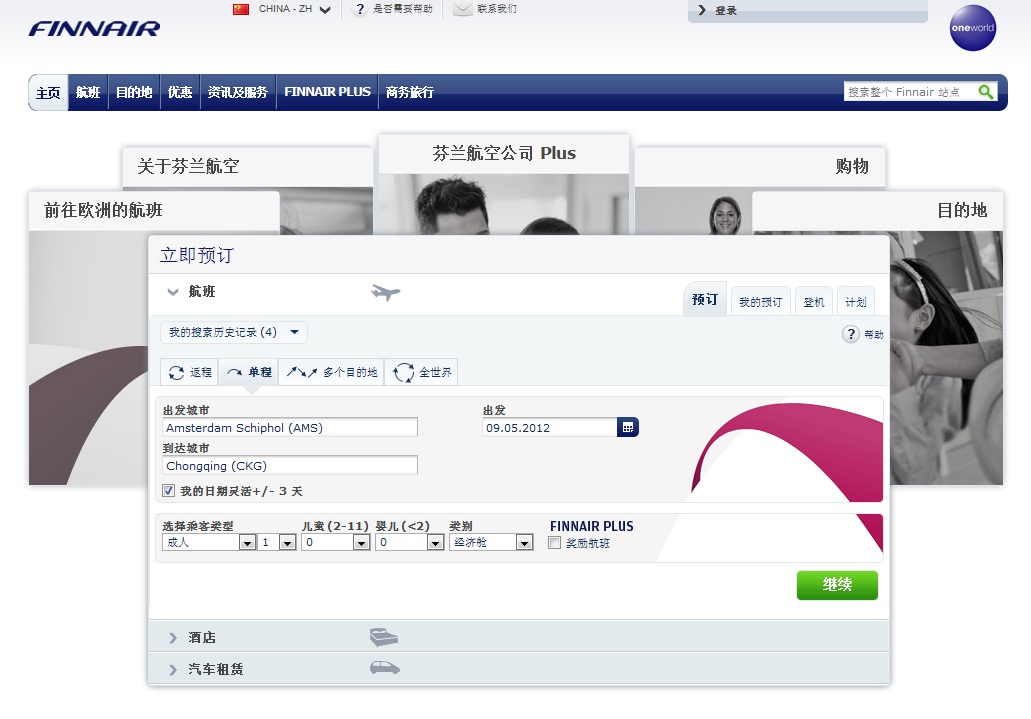This screenshot has width=1031, height=719.
Task: Click the arrival city Chongqing input field
Action: point(290,465)
